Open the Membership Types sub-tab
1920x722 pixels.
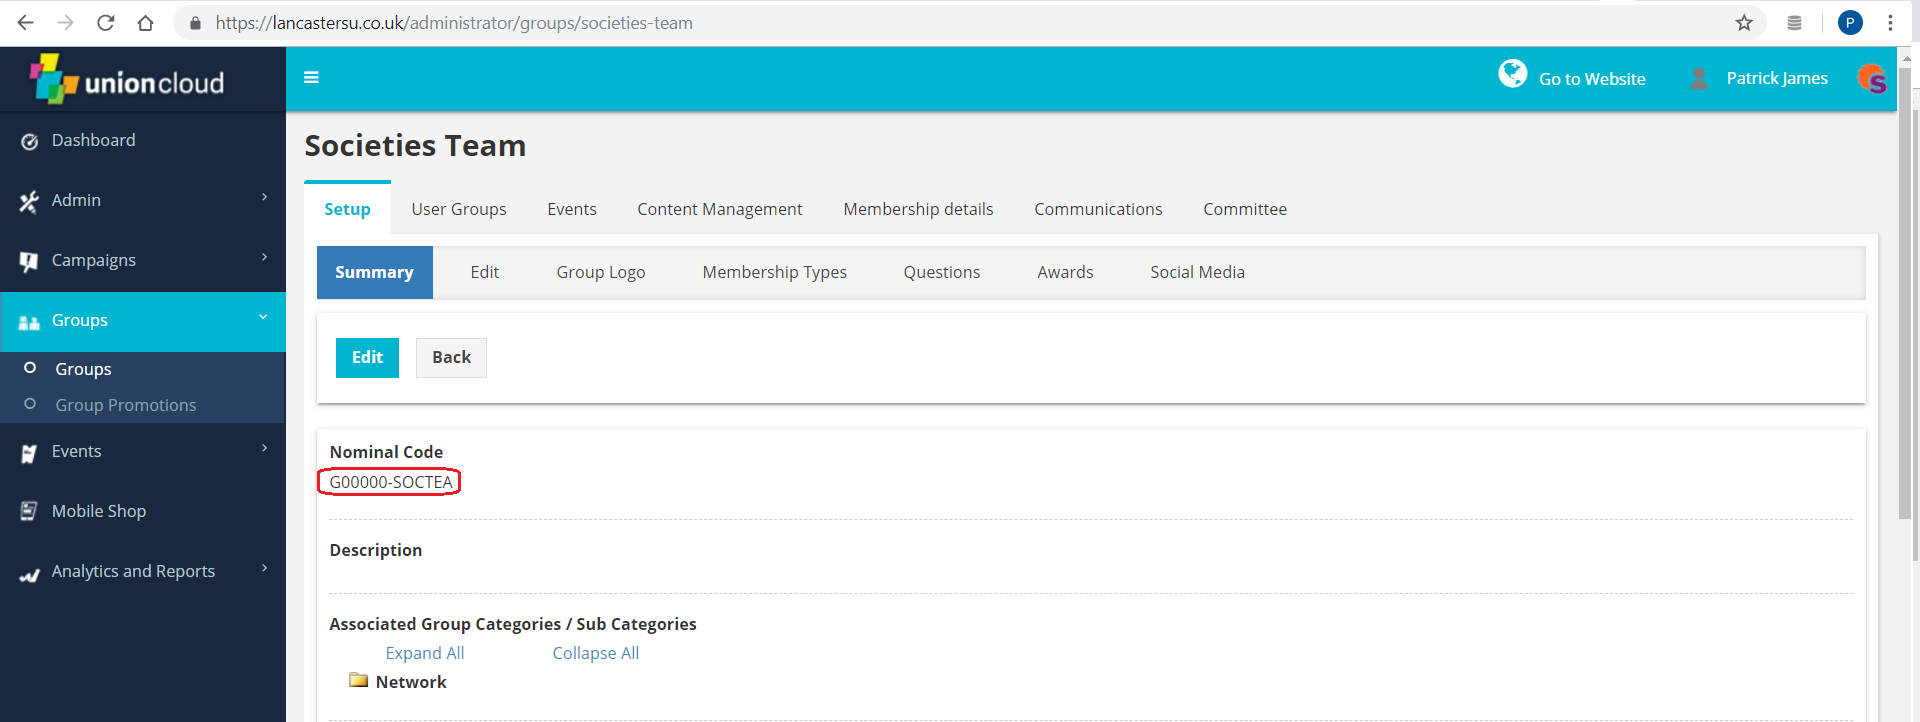[775, 272]
